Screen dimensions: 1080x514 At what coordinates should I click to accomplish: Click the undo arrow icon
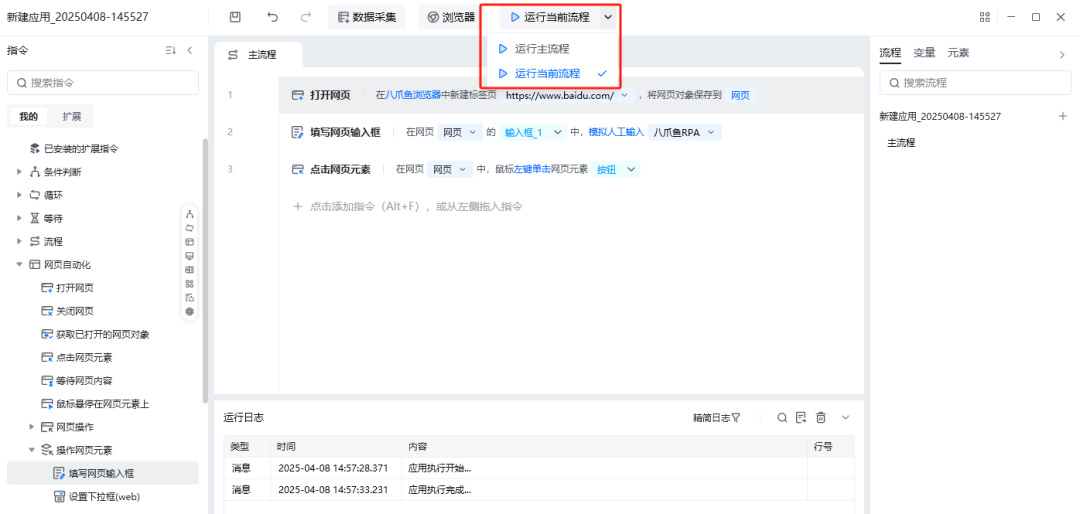[x=273, y=17]
